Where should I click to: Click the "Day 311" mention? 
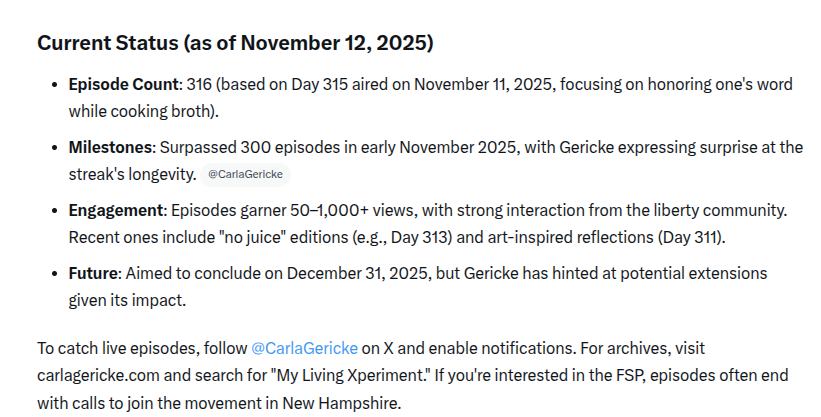[666, 237]
